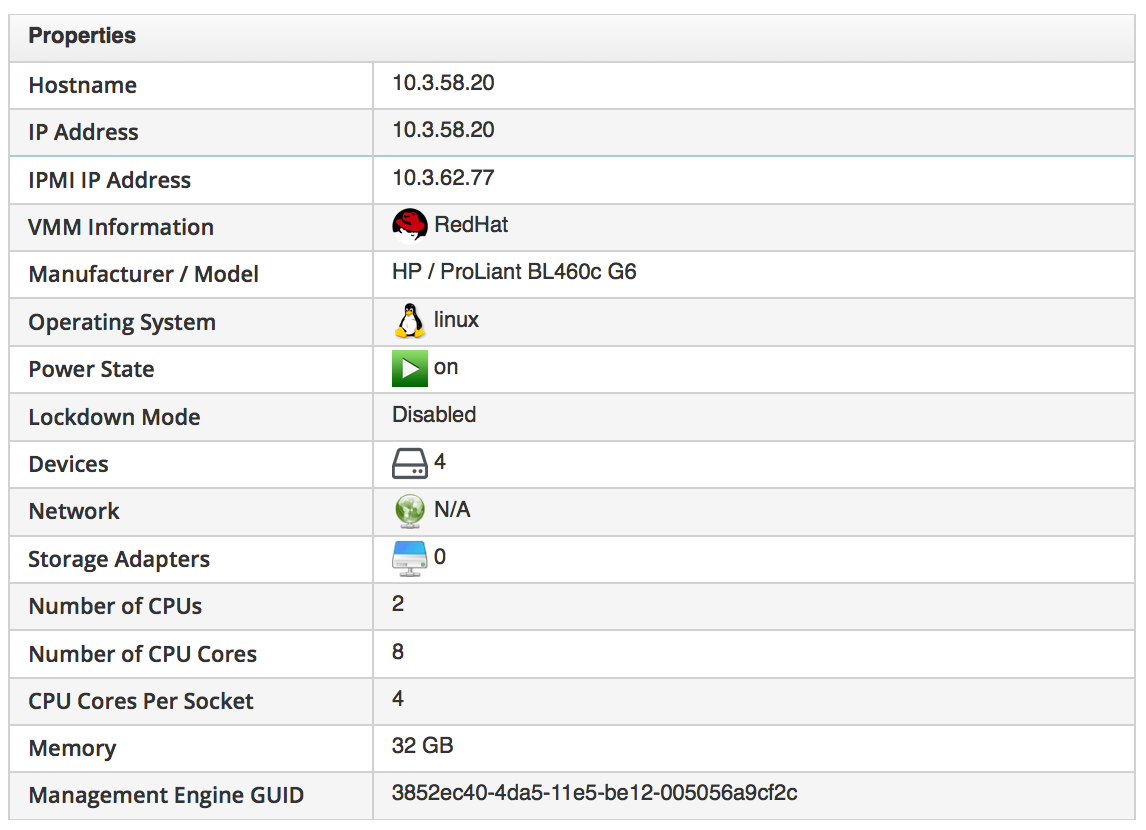Image resolution: width=1146 pixels, height=830 pixels.
Task: Click the Storage Adapters label
Action: point(119,560)
